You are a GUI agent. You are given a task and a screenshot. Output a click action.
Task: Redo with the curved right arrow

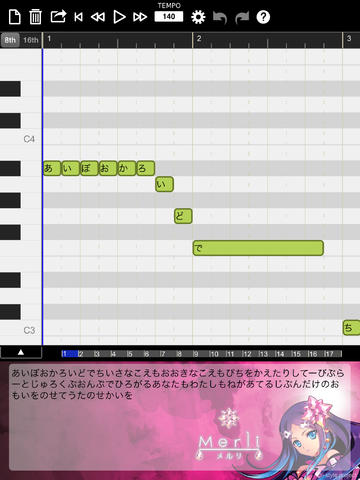coord(242,17)
